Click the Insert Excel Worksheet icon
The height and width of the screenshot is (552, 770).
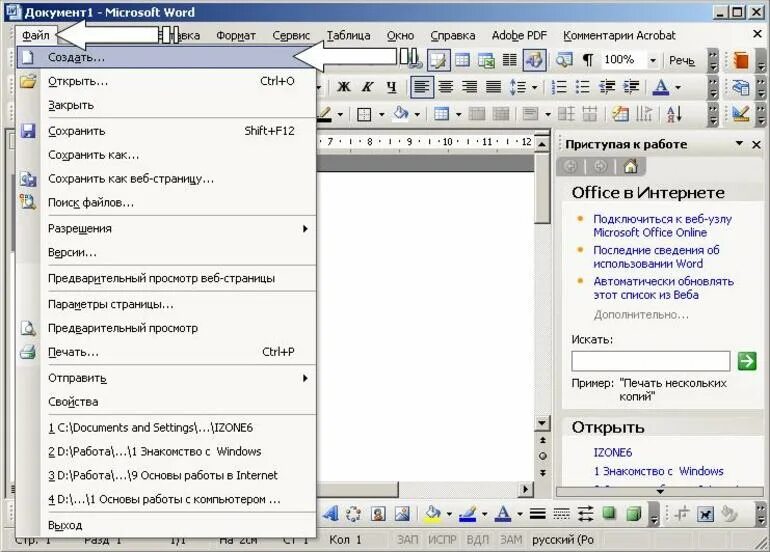[486, 60]
